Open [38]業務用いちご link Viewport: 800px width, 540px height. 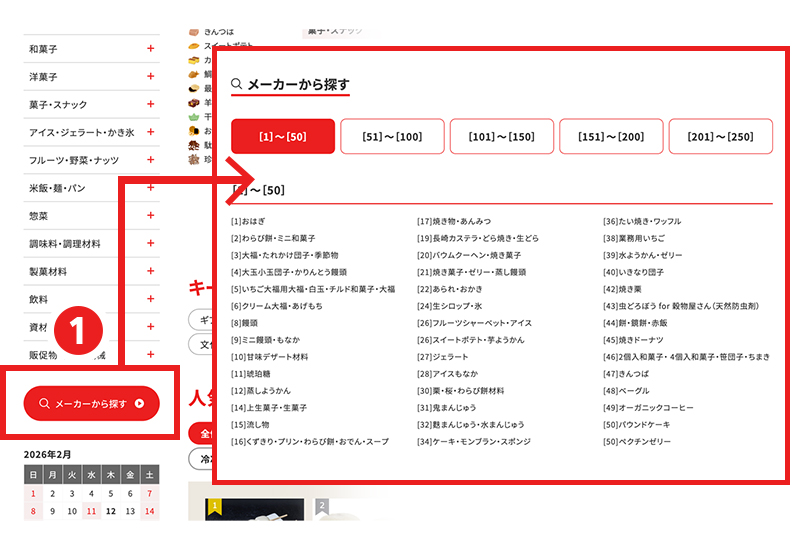(x=634, y=238)
